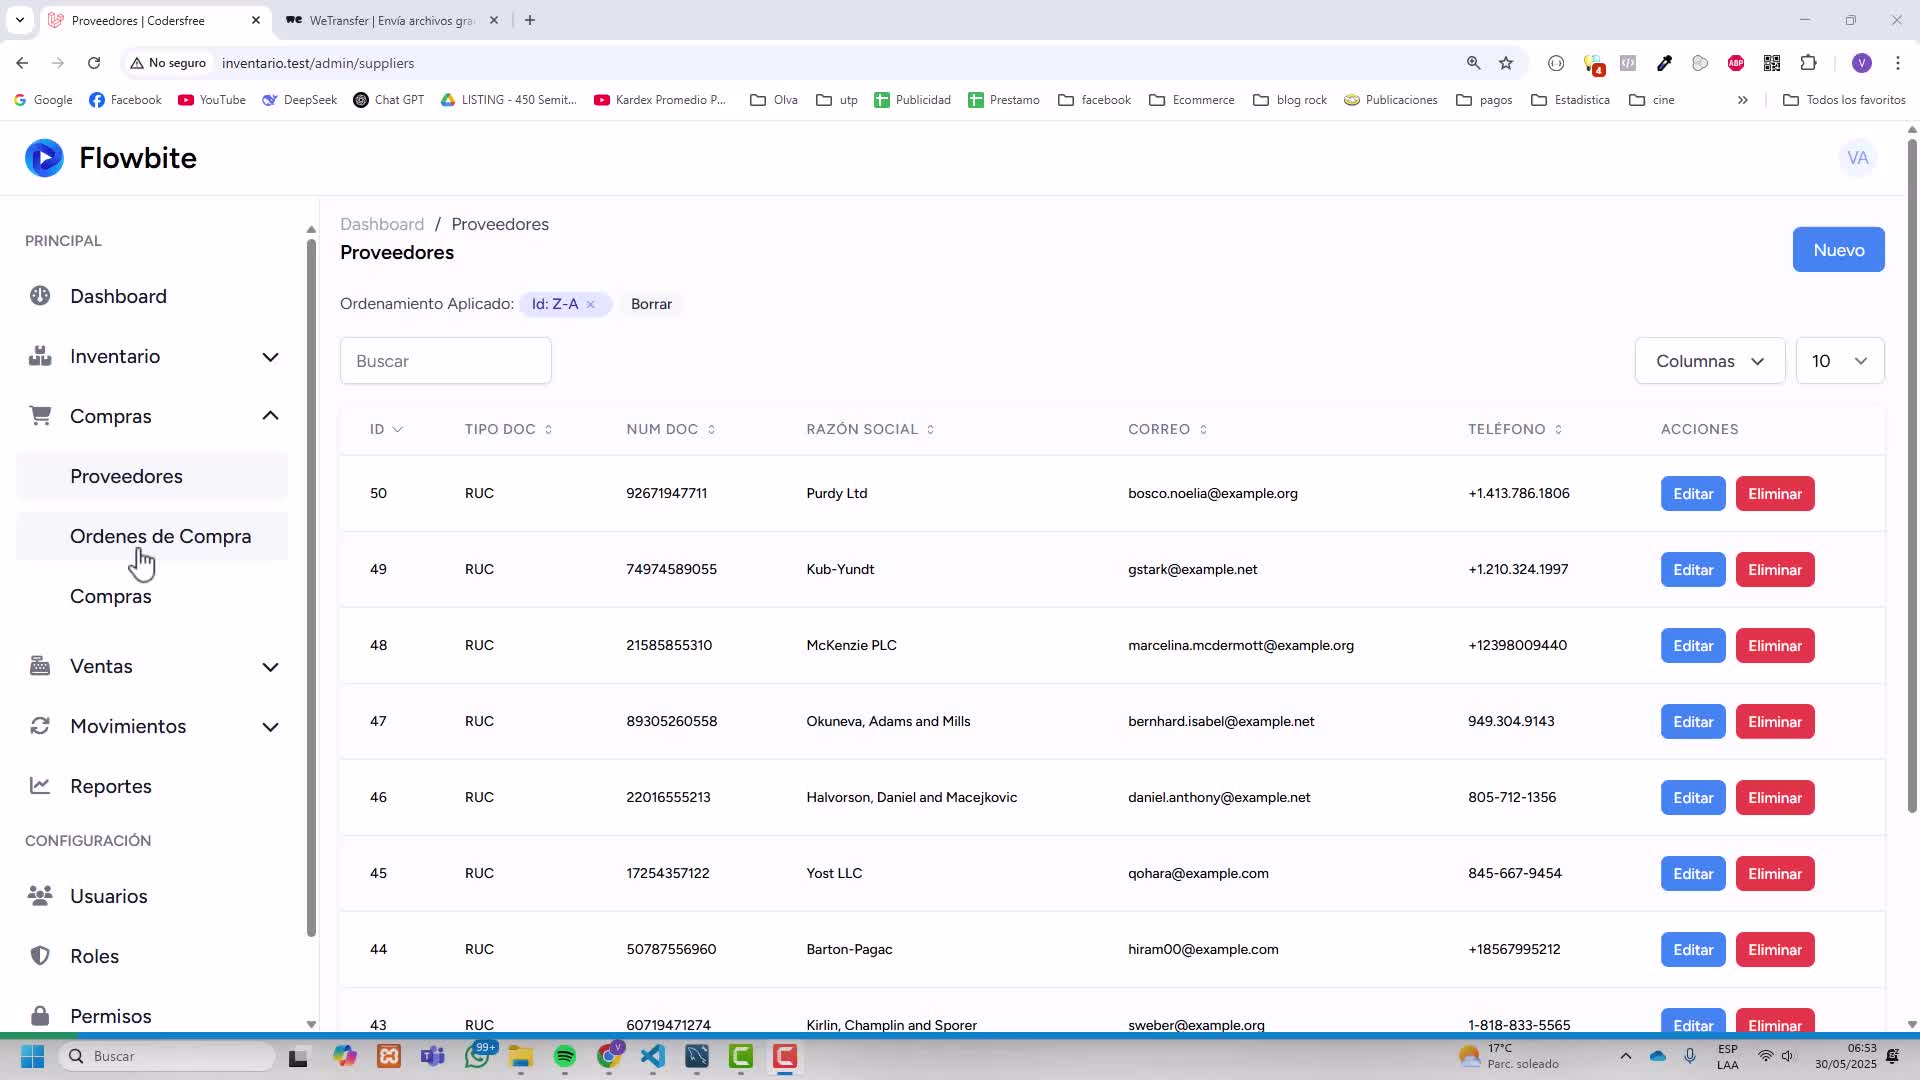
Task: Open File Explorer from the taskbar
Action: point(520,1057)
